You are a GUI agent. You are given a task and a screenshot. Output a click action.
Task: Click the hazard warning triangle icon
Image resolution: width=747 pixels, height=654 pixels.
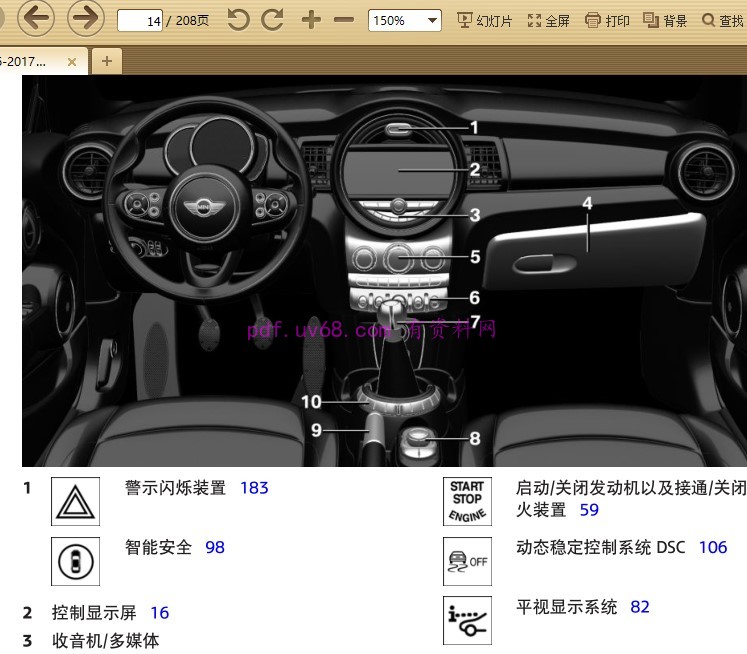(x=75, y=502)
